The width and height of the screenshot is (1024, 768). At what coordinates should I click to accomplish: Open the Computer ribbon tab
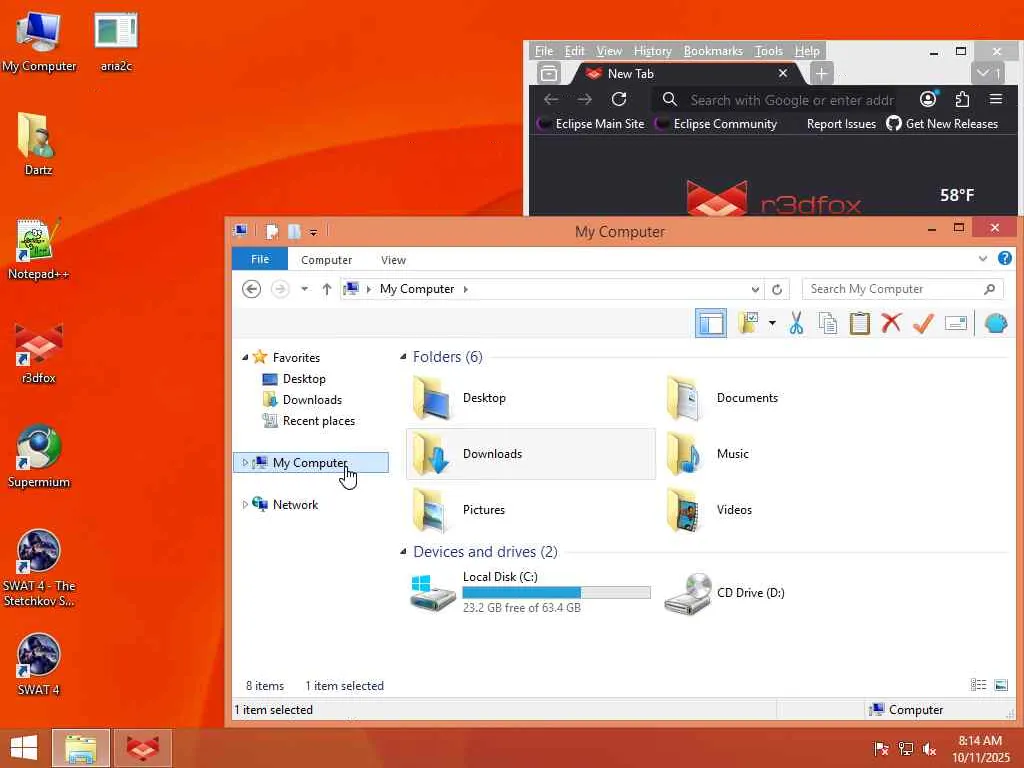point(327,260)
